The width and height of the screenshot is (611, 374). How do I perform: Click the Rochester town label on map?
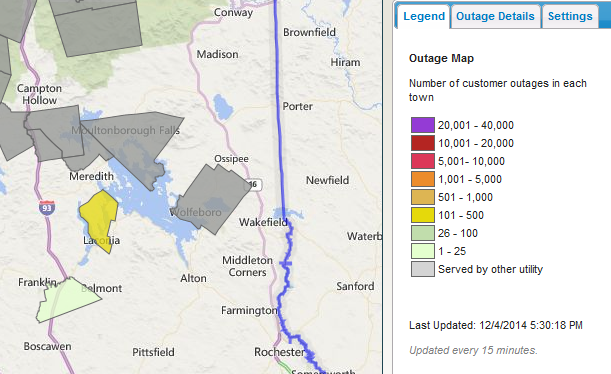click(x=279, y=352)
